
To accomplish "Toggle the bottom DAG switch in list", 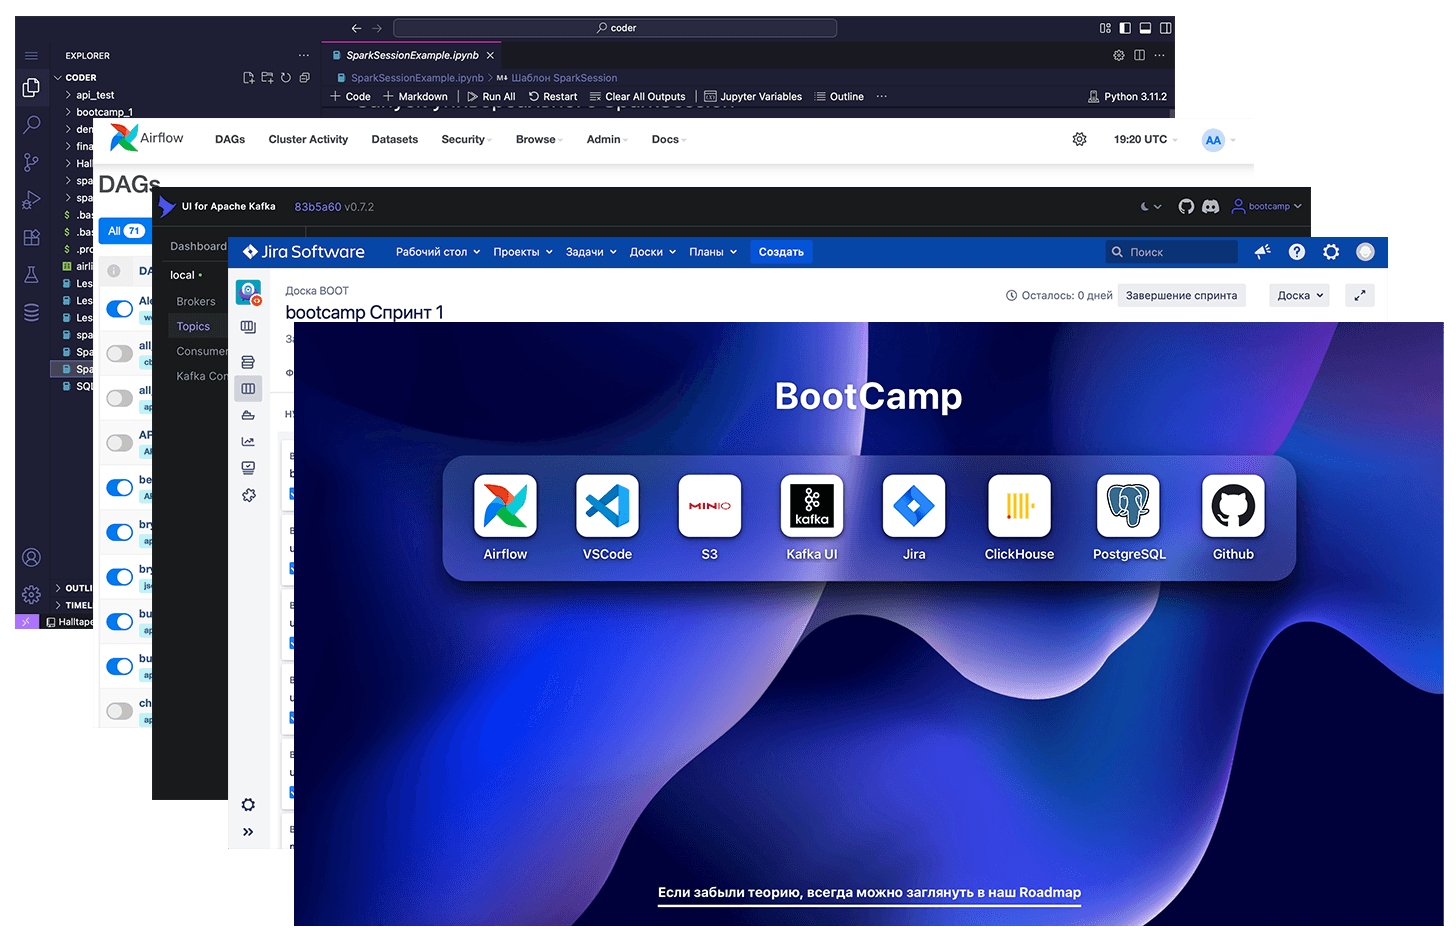I will 120,711.
